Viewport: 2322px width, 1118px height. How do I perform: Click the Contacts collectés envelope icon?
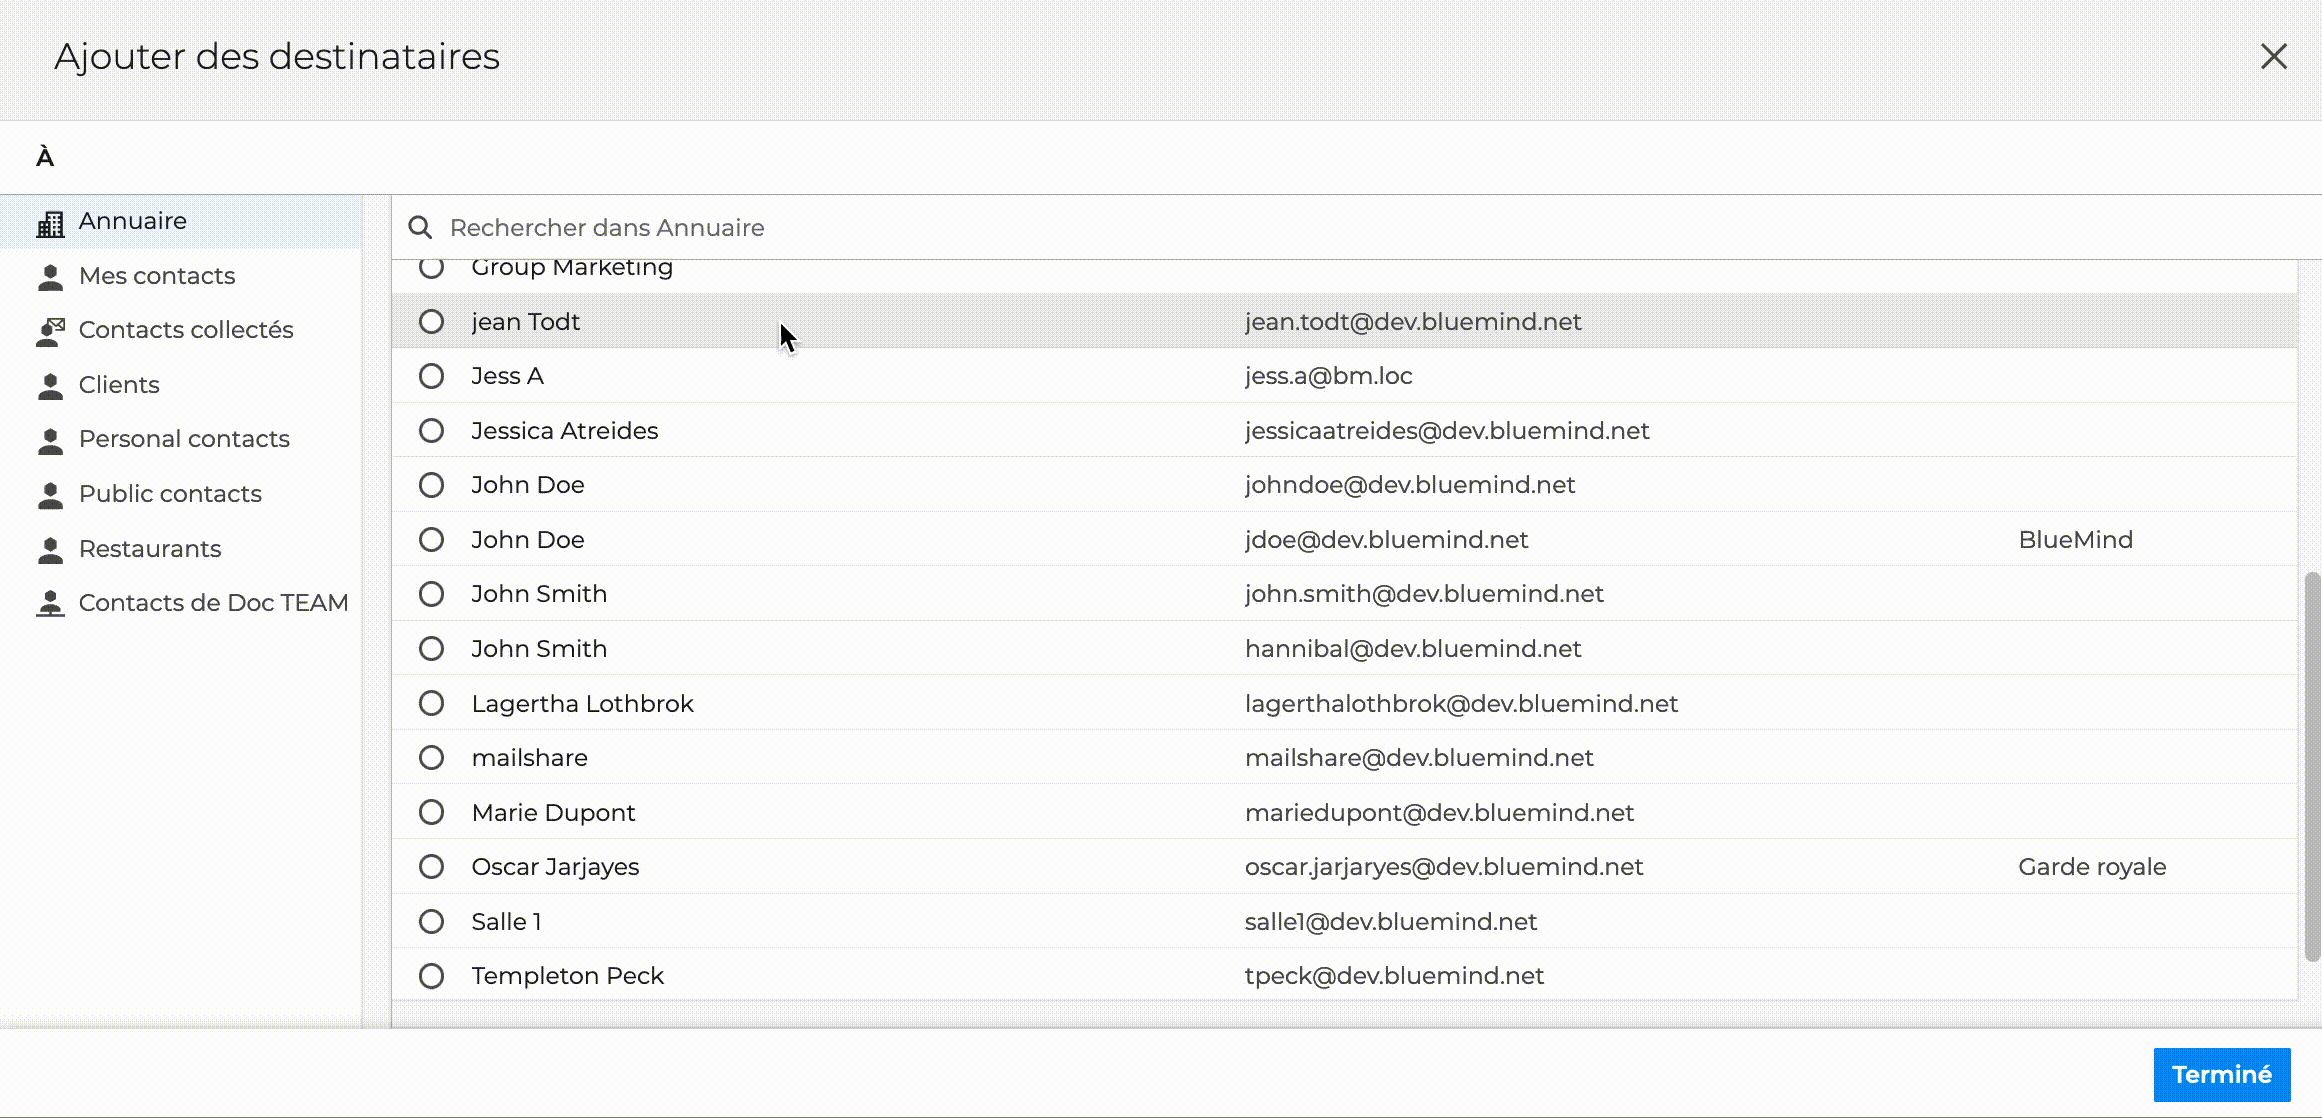click(x=50, y=331)
